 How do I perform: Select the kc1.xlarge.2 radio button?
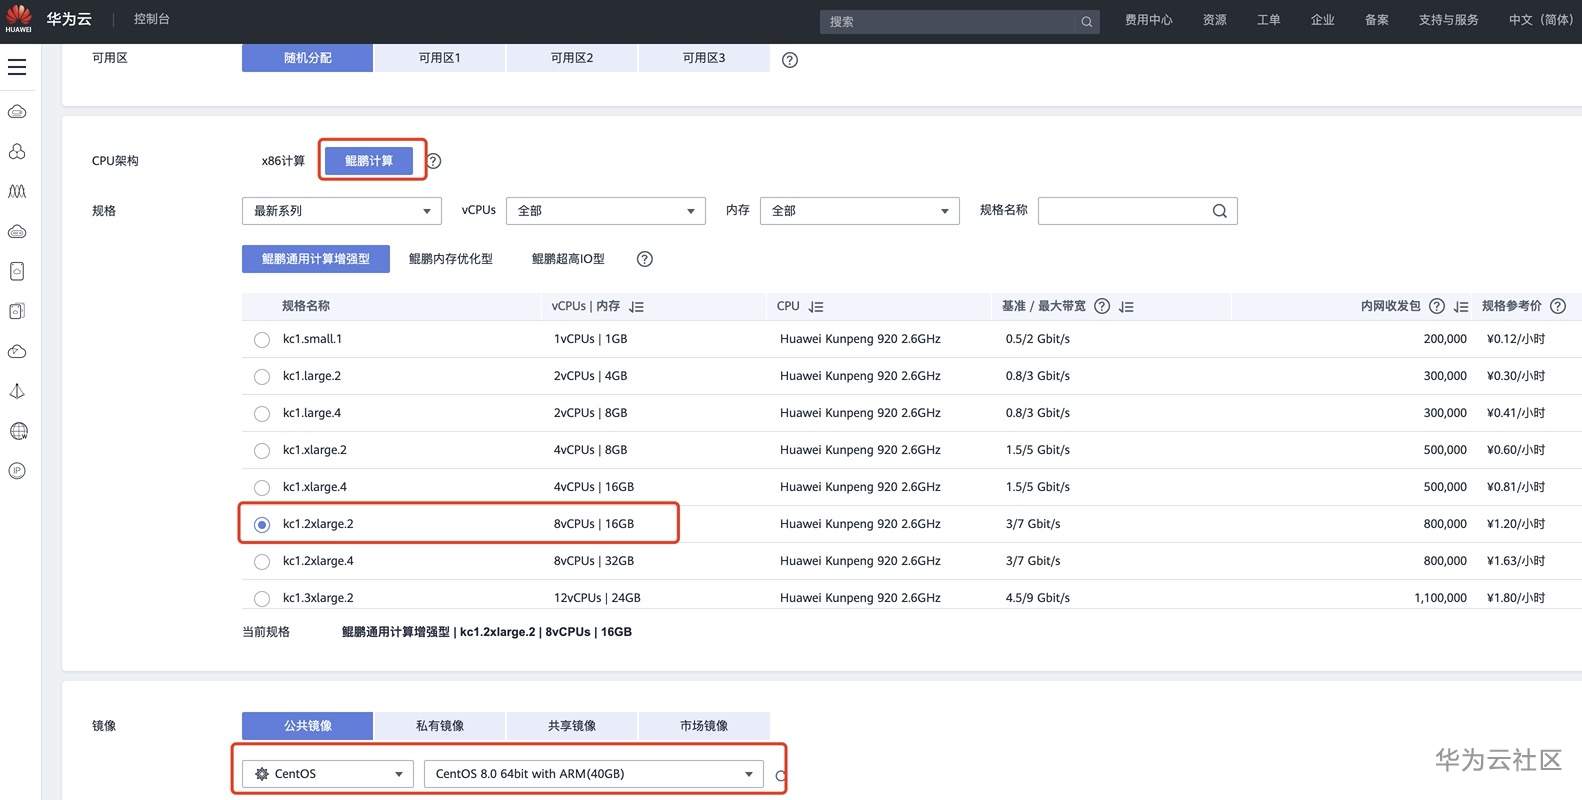coord(262,451)
